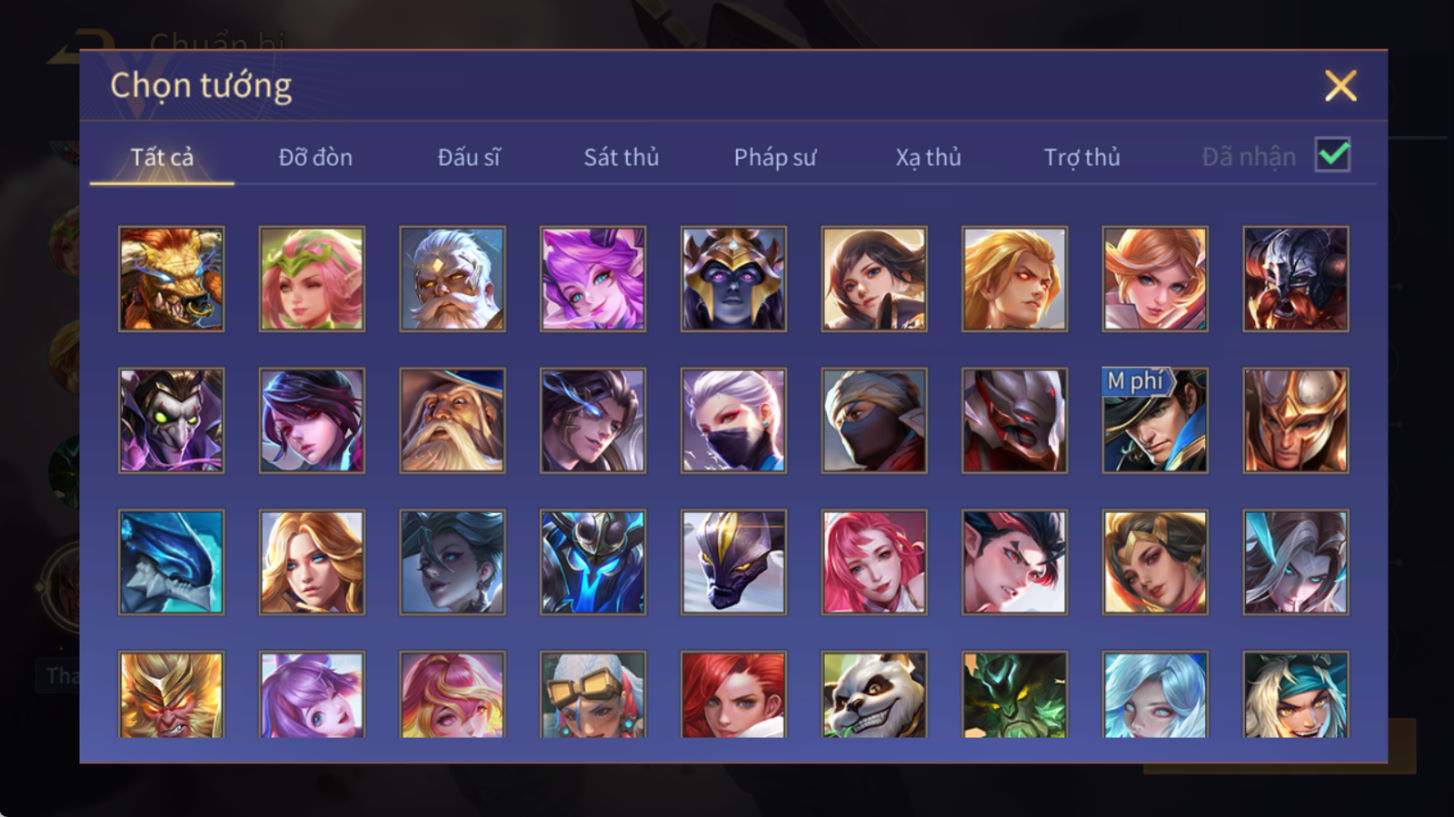Pick the panda hero portrait

coord(874,694)
